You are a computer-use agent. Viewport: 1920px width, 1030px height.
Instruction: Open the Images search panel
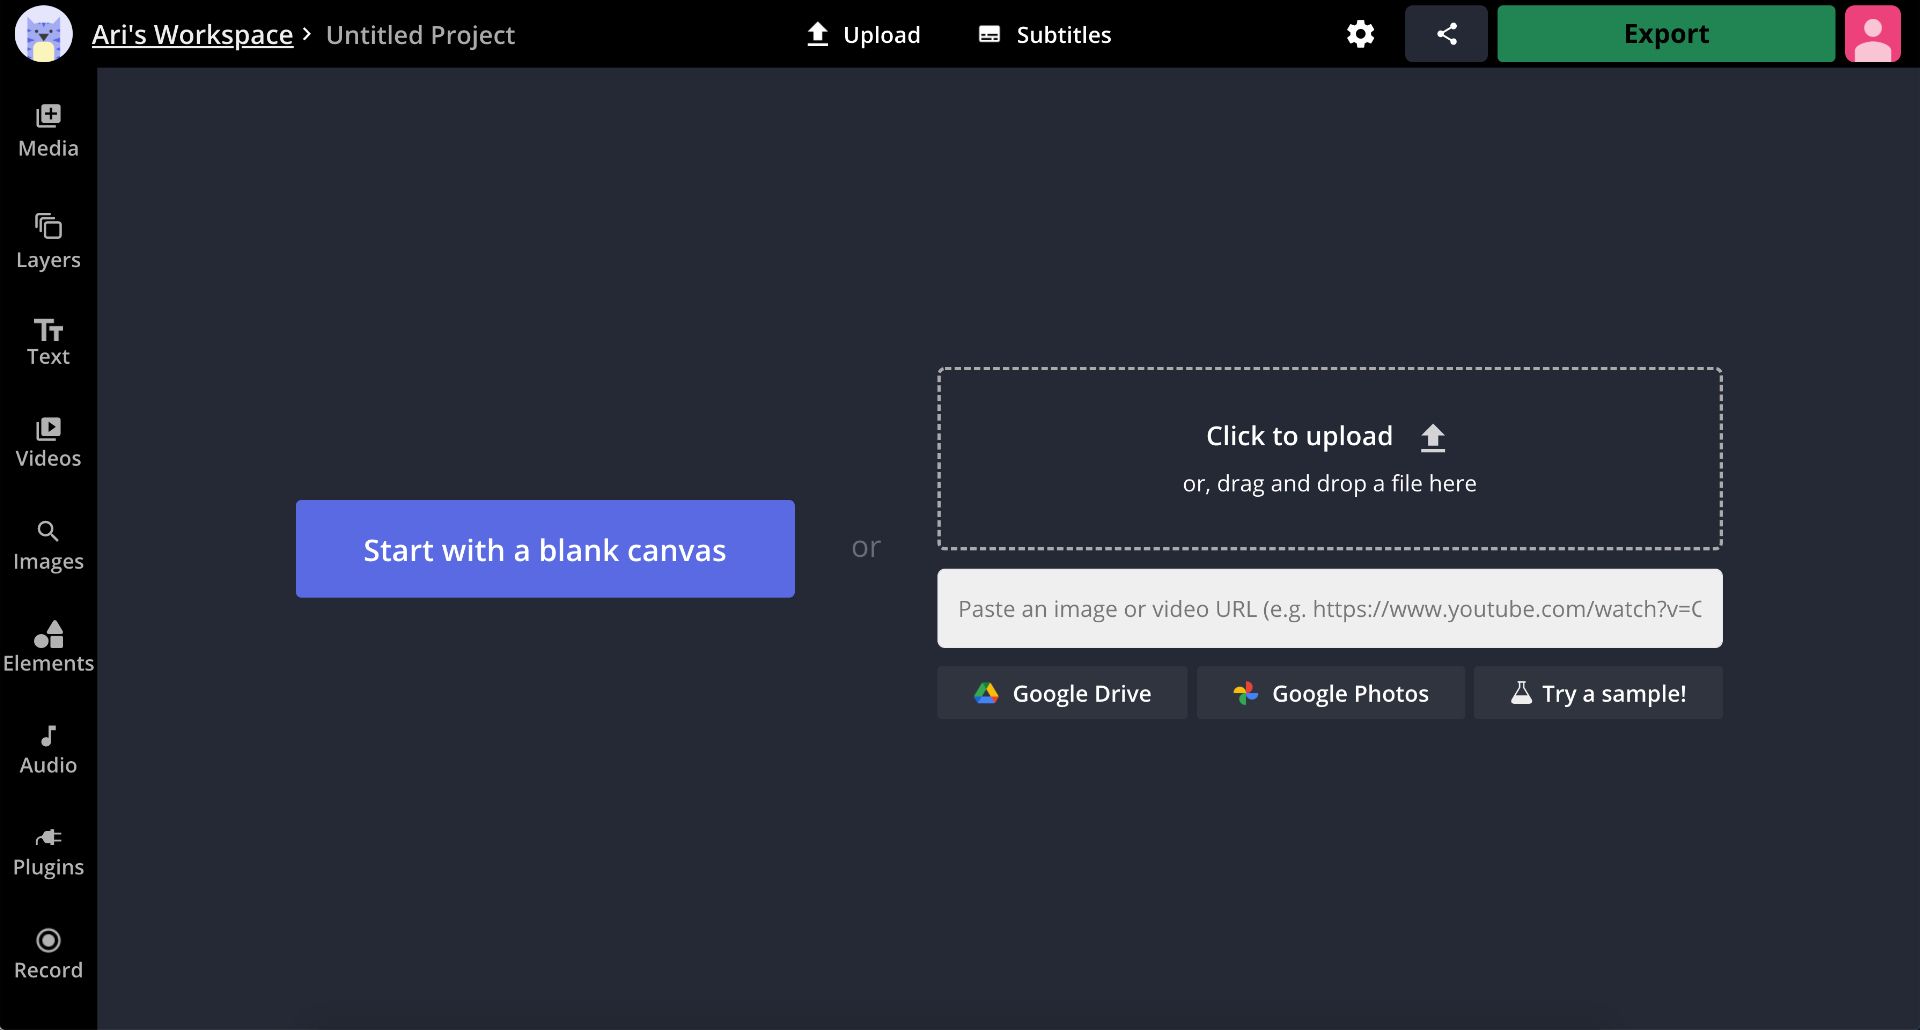(48, 546)
